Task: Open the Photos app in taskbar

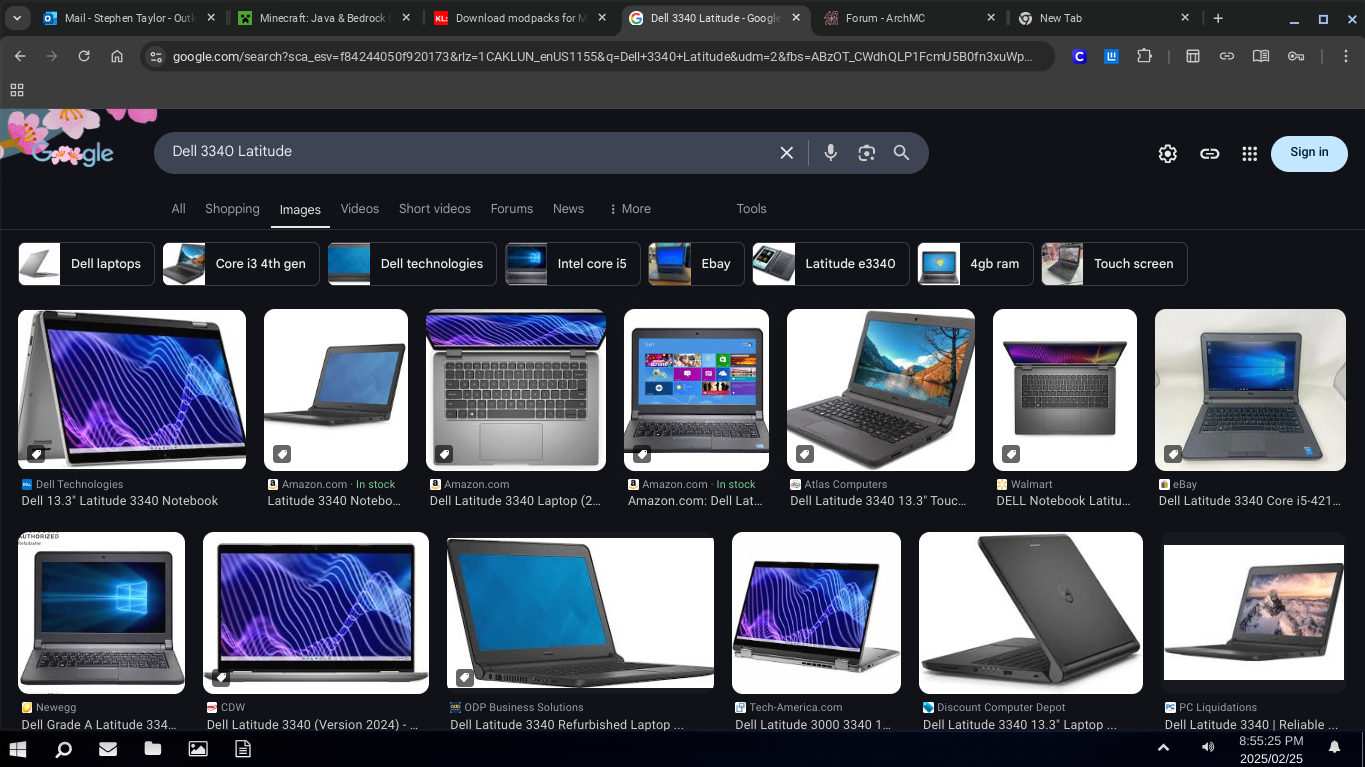Action: [x=198, y=748]
